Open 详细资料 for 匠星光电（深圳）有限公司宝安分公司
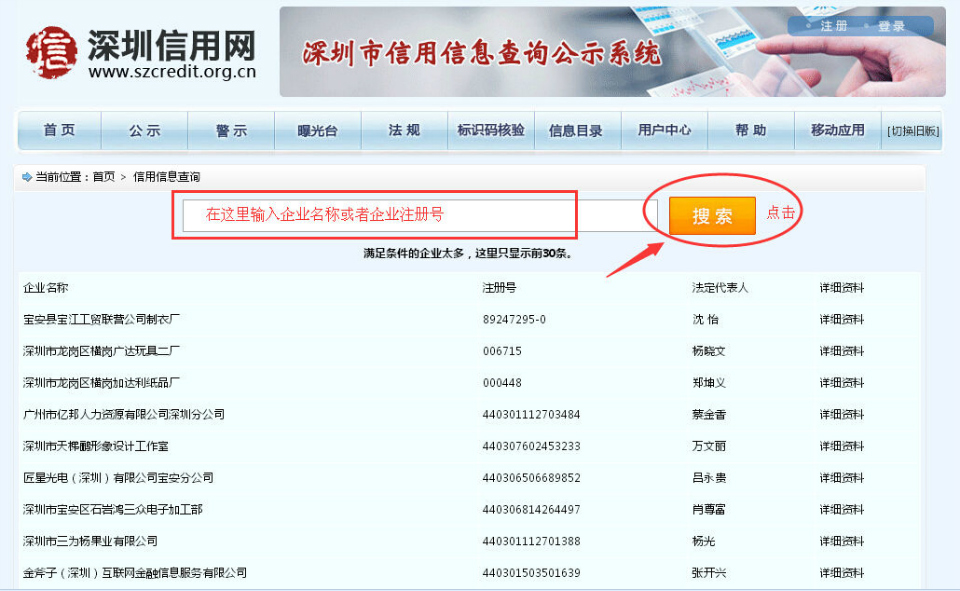960x591 pixels. (x=842, y=478)
